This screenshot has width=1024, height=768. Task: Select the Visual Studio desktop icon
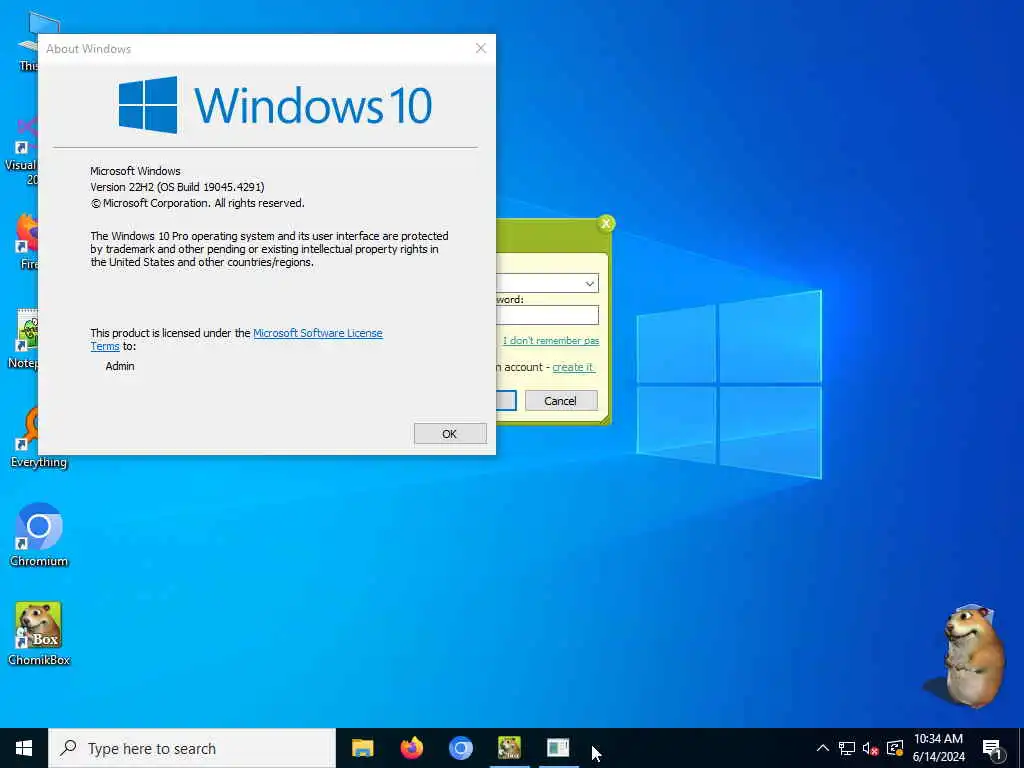22,149
